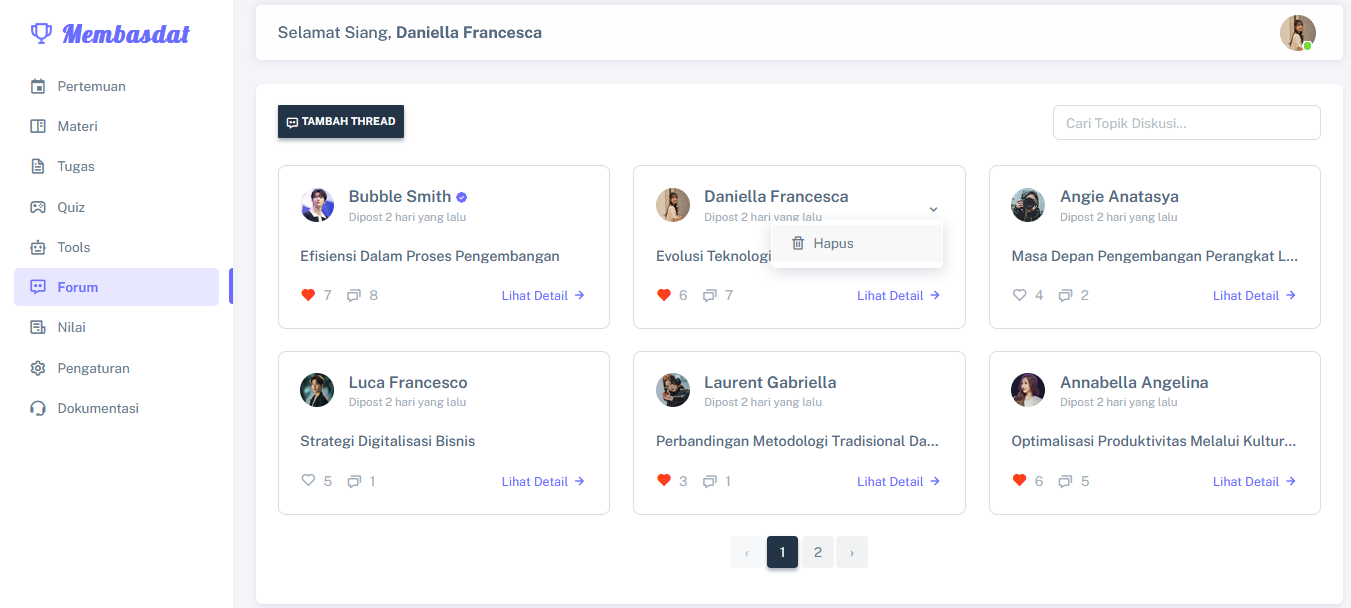Click Laurent Gabriella's avatar thumbnail
Viewport: 1351px width, 608px height.
click(x=673, y=390)
